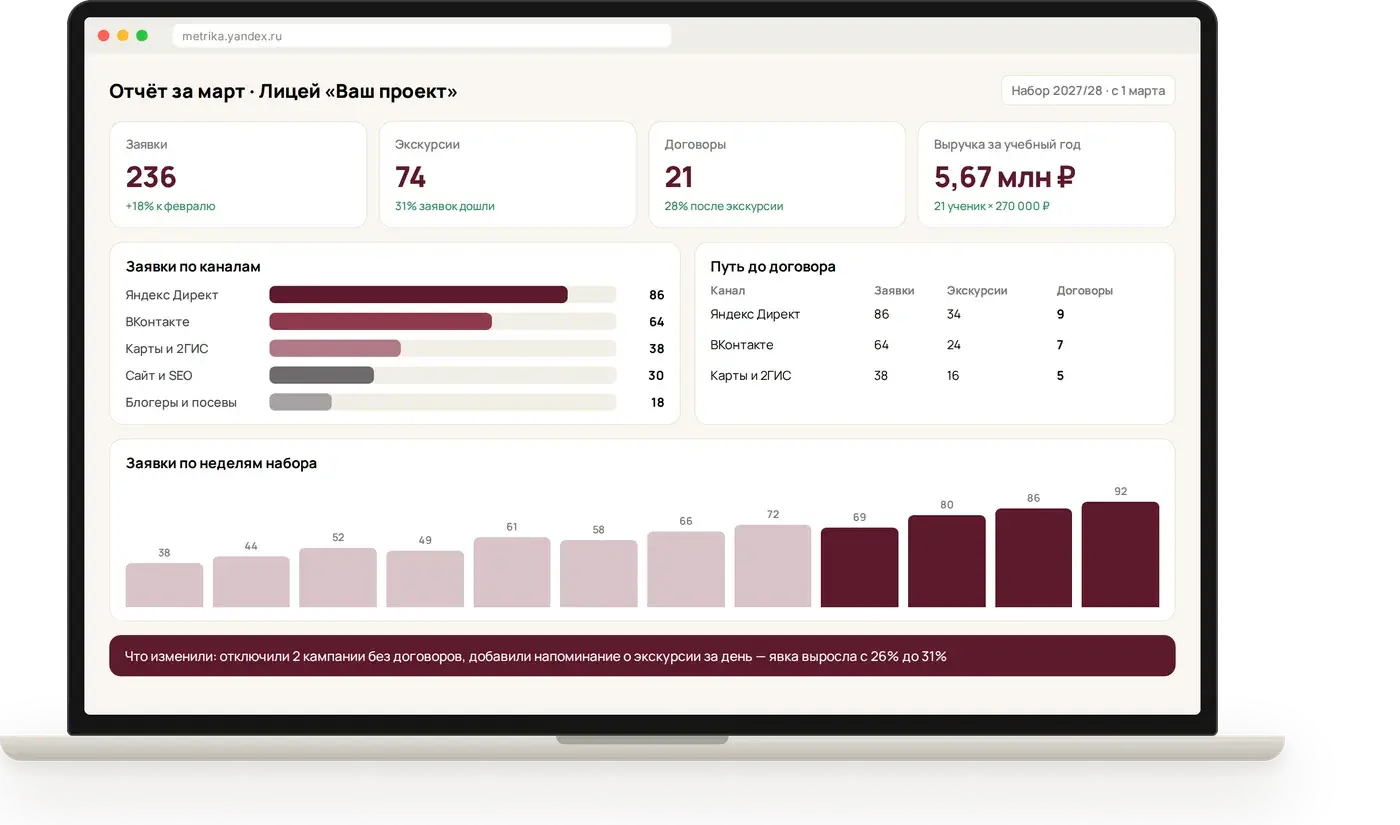Image resolution: width=1400 pixels, height=825 pixels.
Task: Click the red close window dot
Action: (104, 36)
